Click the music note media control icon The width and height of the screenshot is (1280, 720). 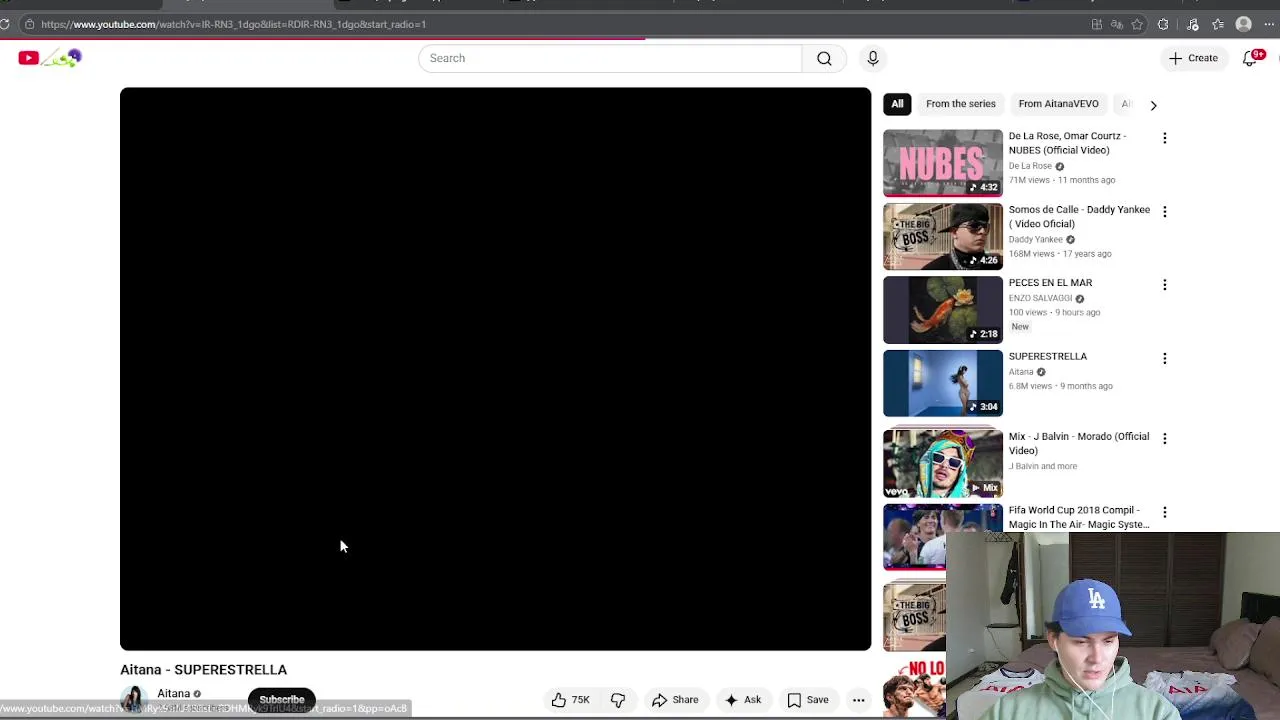pyautogui.click(x=1192, y=24)
